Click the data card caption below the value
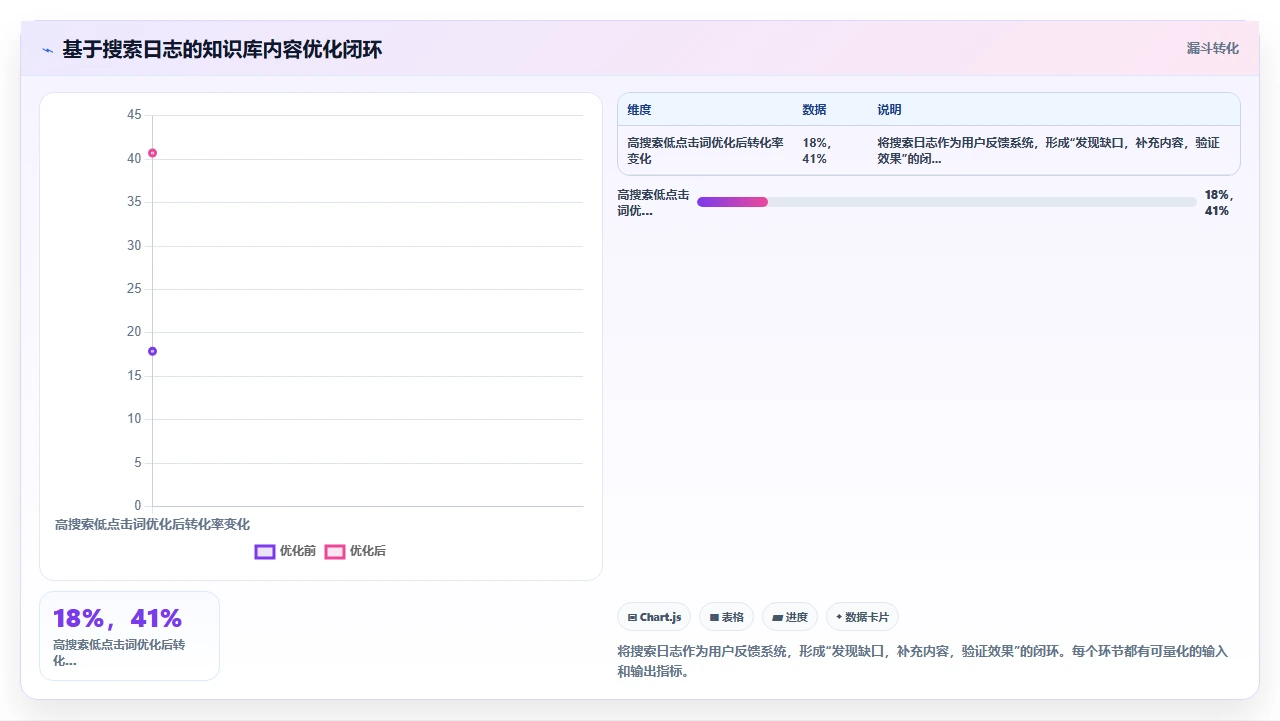 pos(119,653)
